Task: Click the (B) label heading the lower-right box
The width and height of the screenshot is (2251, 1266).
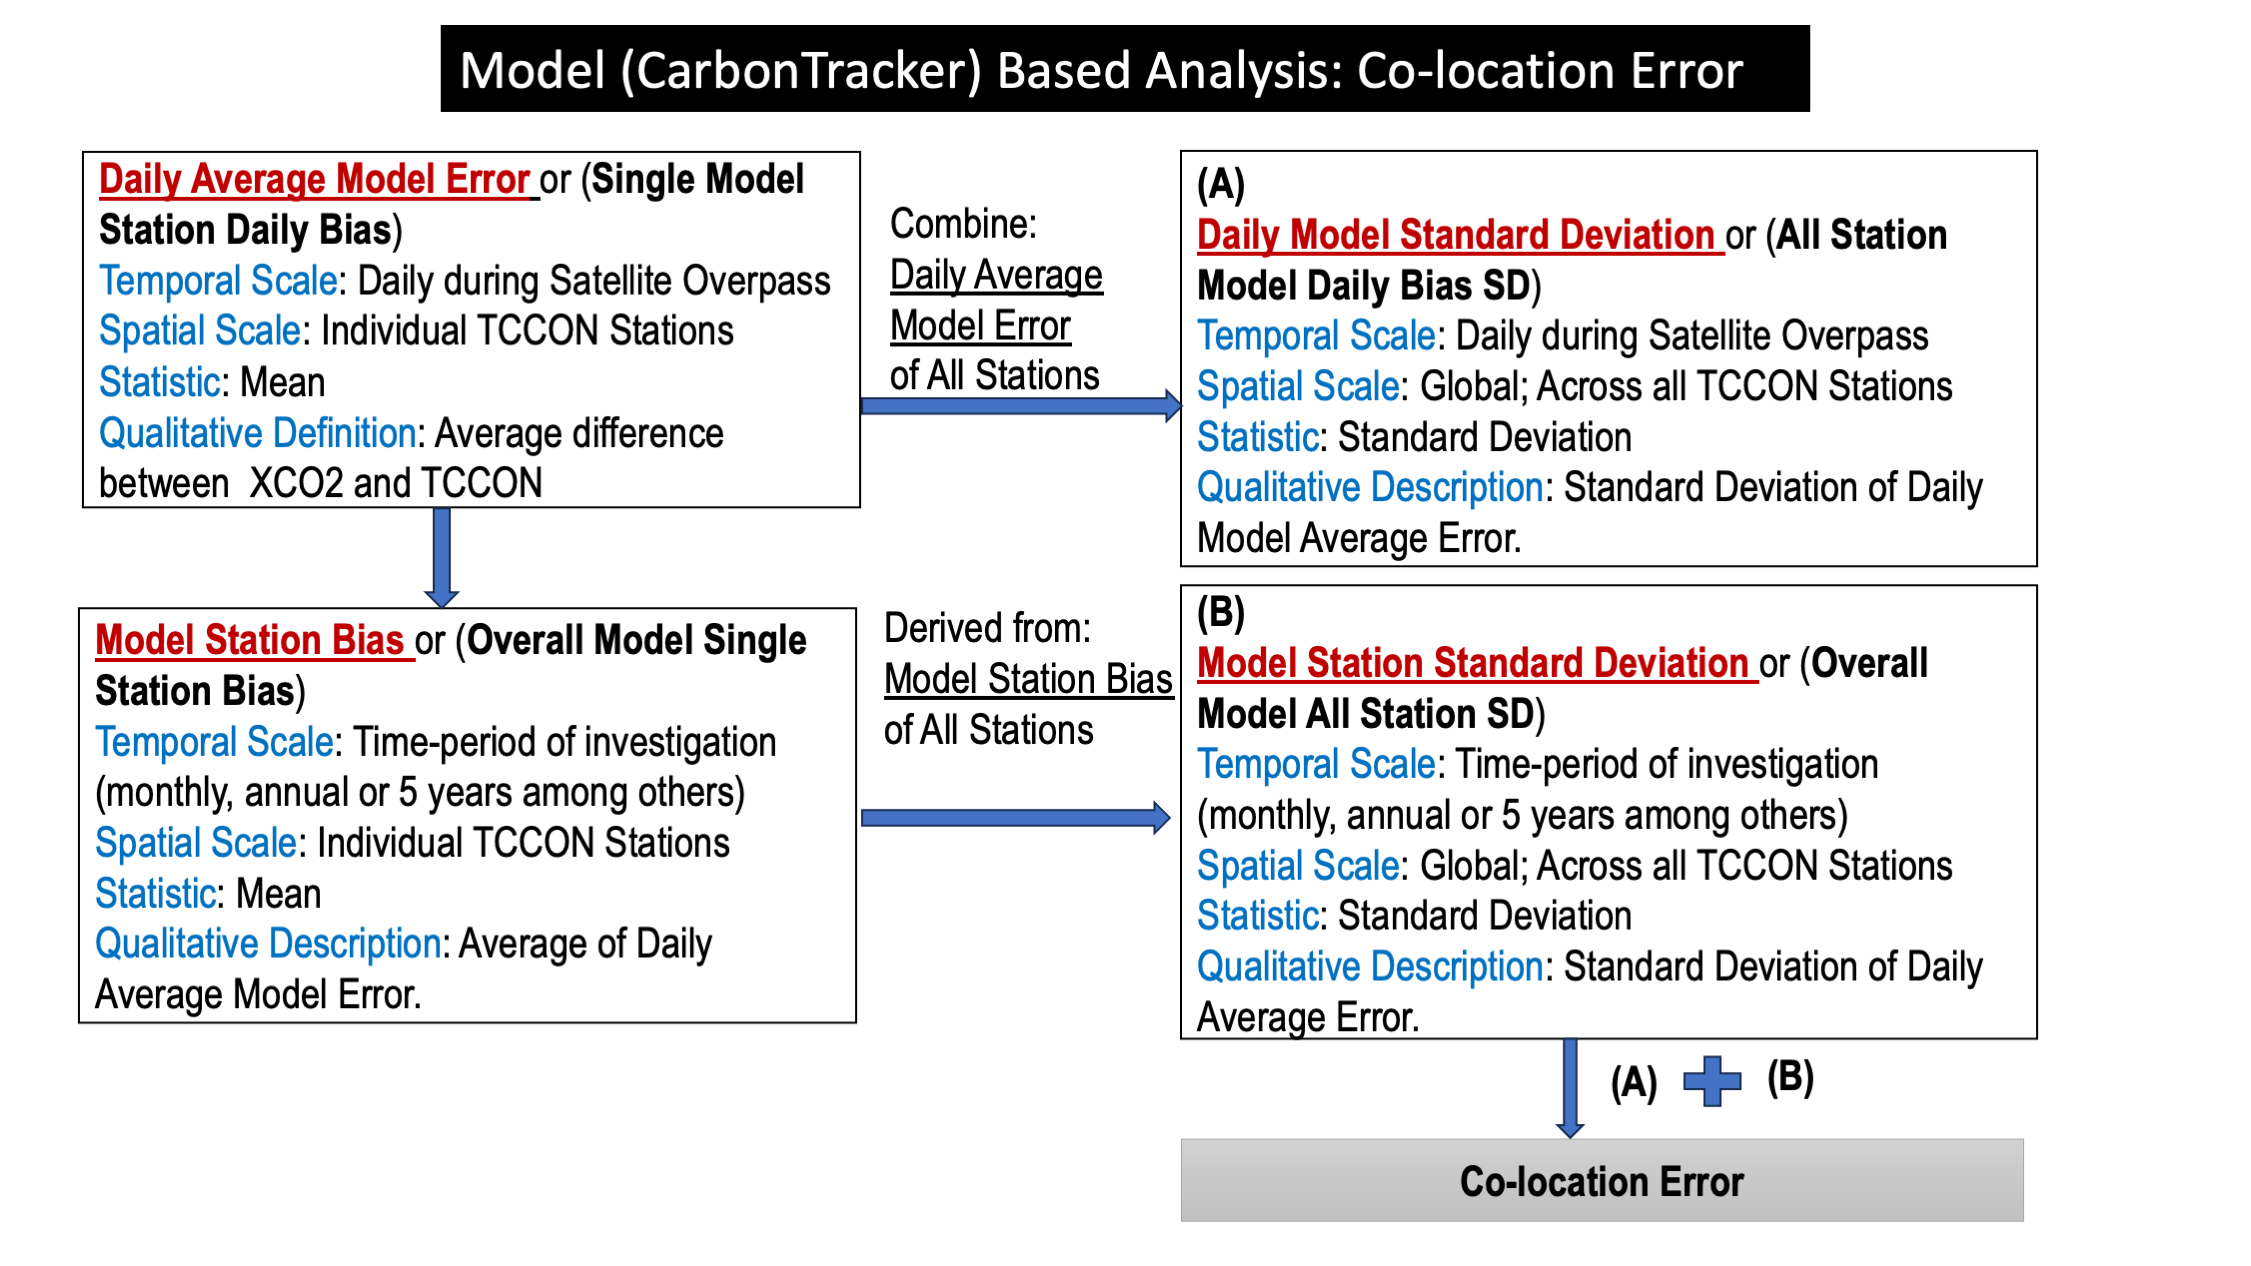Action: point(1221,612)
